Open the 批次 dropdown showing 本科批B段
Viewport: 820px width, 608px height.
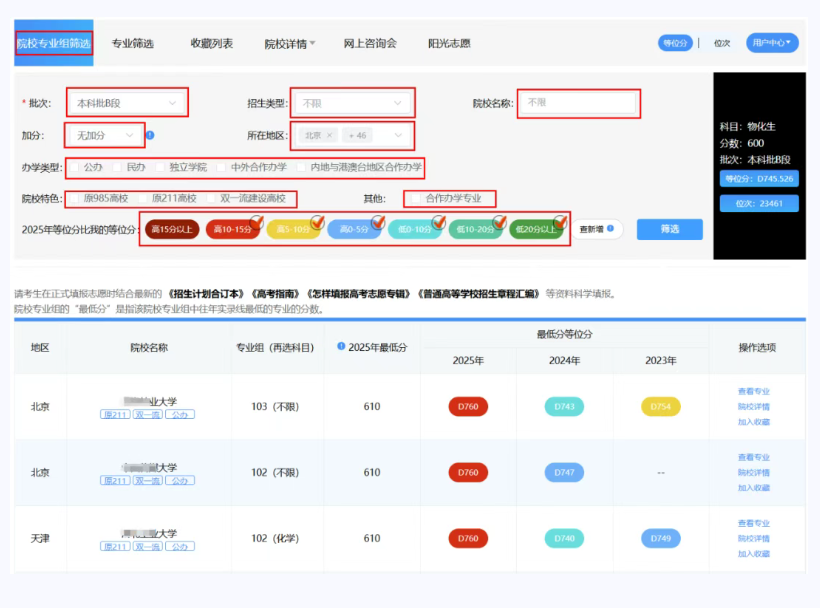127,103
